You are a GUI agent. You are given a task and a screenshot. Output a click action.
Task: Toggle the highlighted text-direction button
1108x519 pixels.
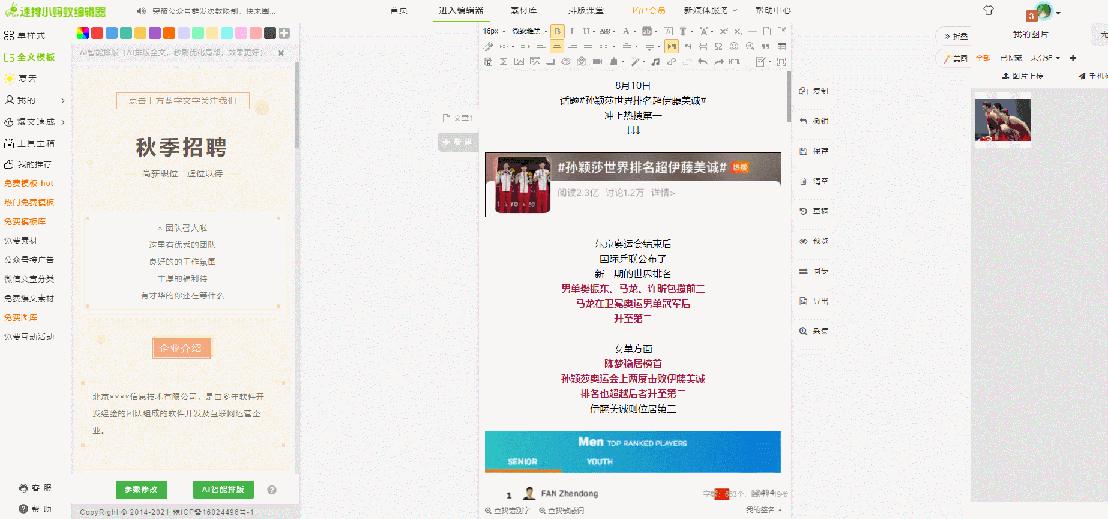pyautogui.click(x=672, y=46)
